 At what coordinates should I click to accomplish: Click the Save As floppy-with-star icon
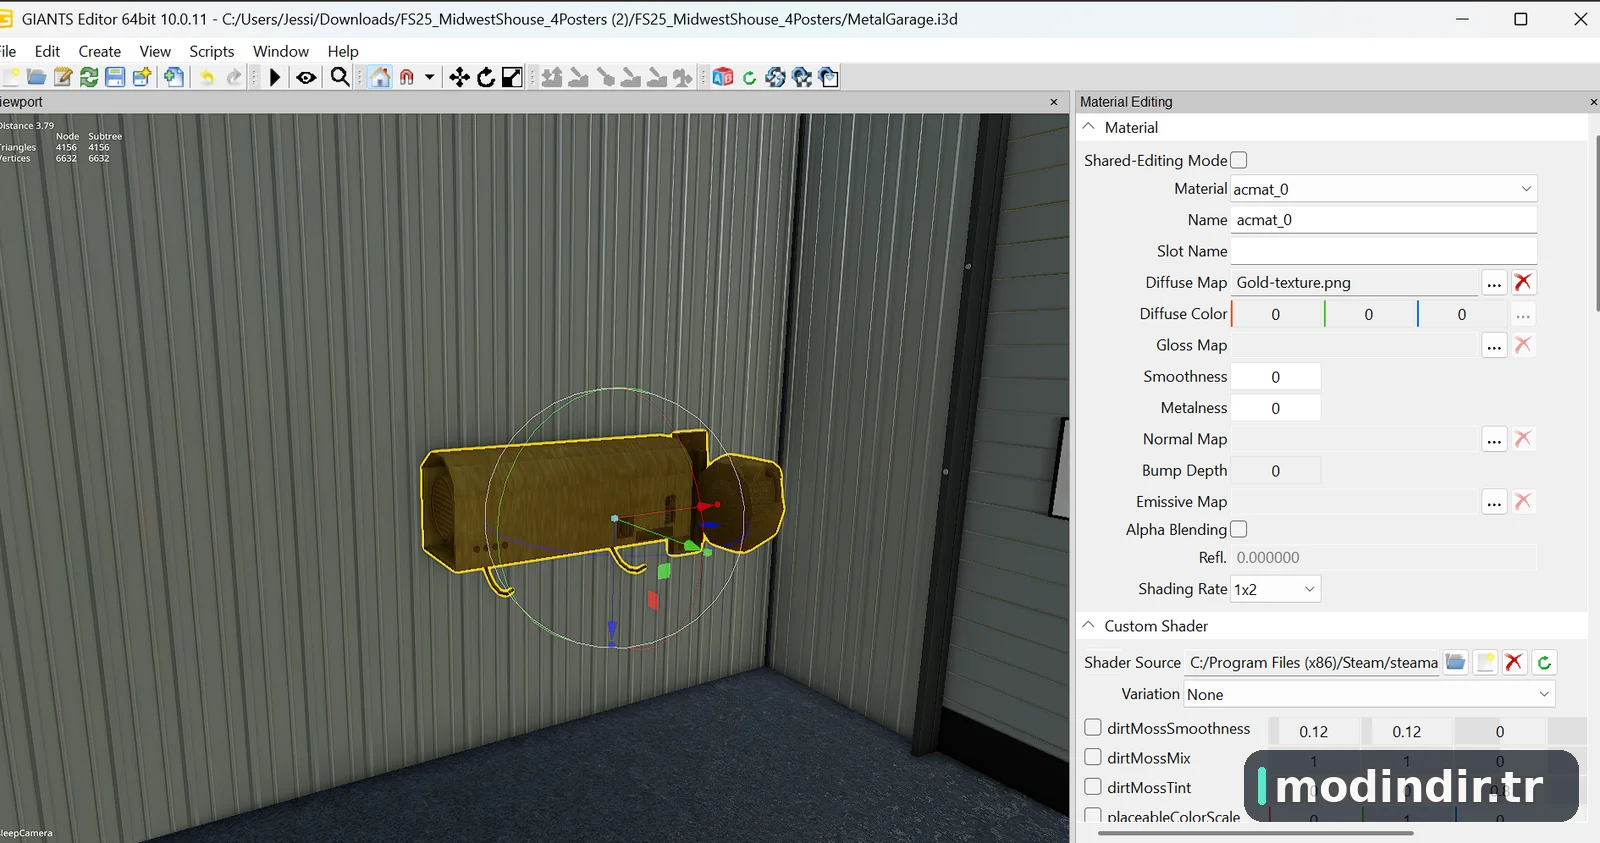[x=141, y=77]
